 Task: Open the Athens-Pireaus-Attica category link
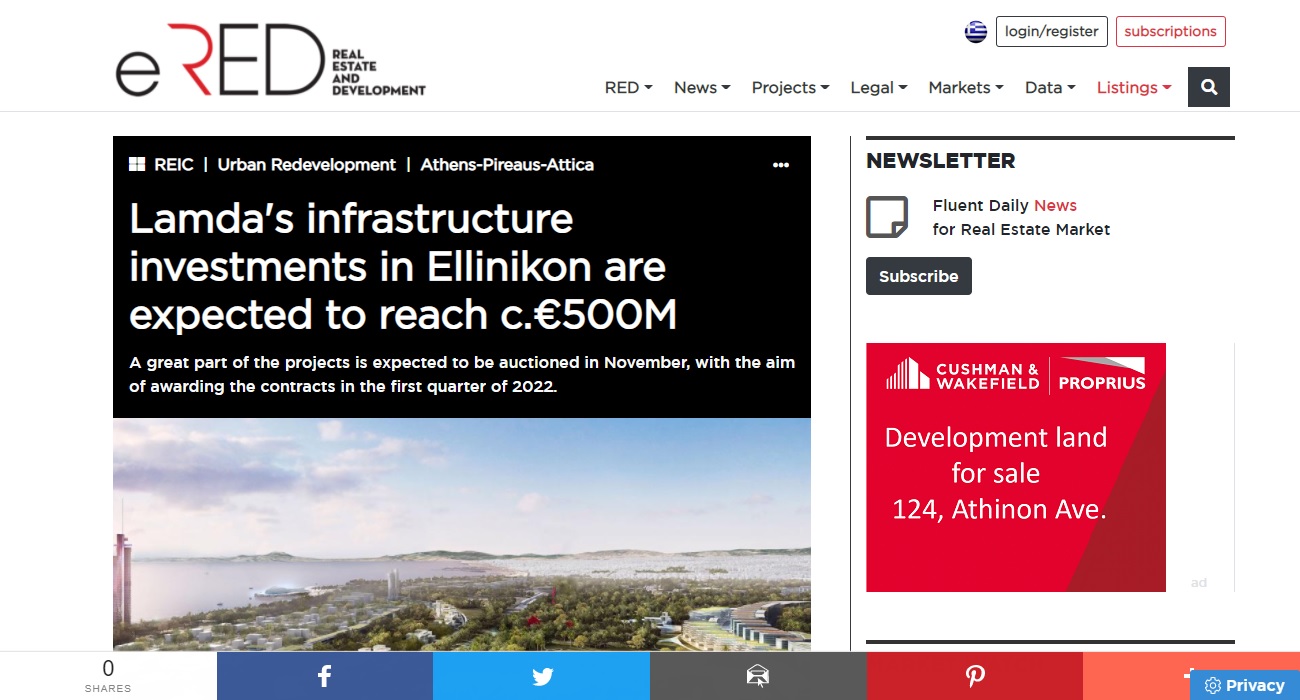click(507, 164)
